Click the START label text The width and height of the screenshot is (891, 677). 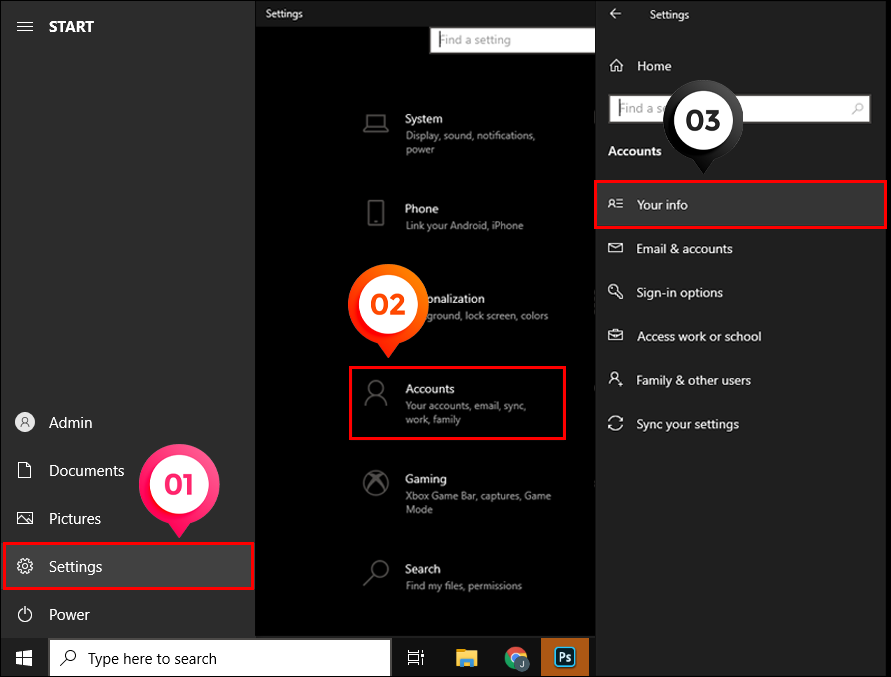click(x=71, y=27)
